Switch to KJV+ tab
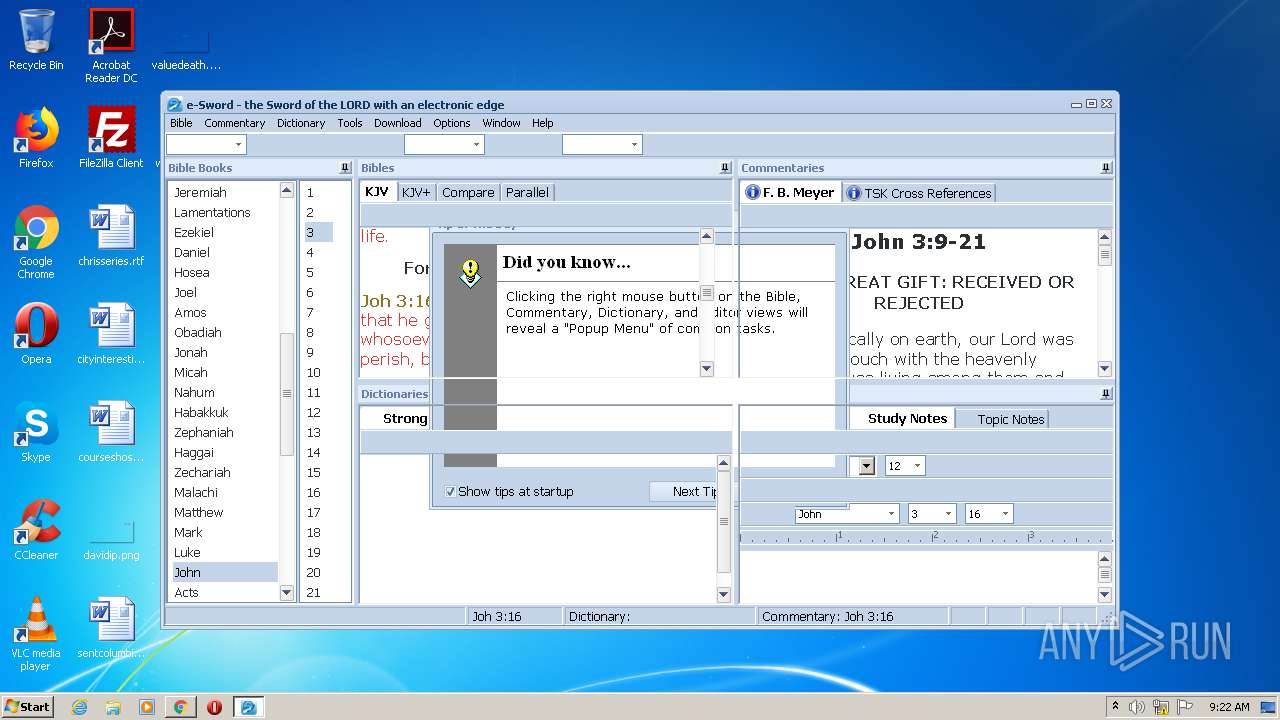The height and width of the screenshot is (720, 1280). click(416, 192)
